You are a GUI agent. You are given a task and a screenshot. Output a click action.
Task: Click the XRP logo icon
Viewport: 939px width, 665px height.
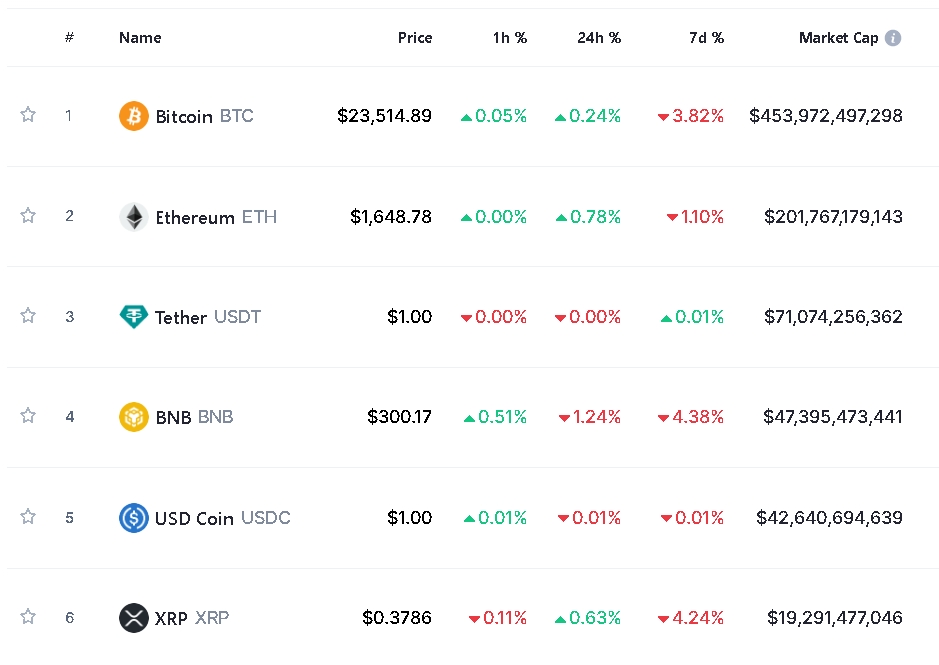pyautogui.click(x=134, y=618)
